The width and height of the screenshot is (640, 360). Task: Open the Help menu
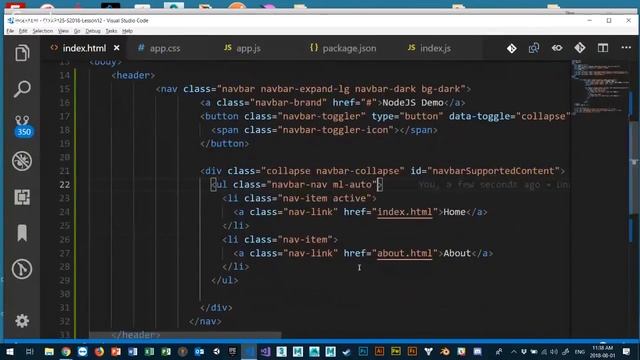127,31
